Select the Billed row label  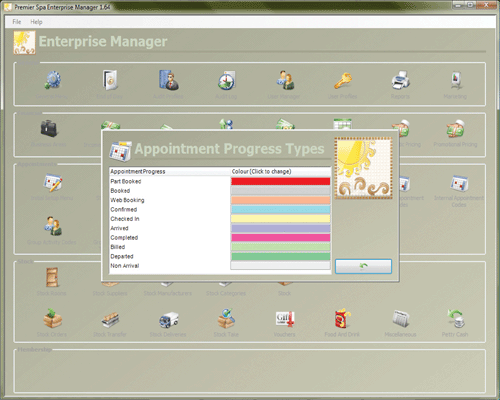118,247
